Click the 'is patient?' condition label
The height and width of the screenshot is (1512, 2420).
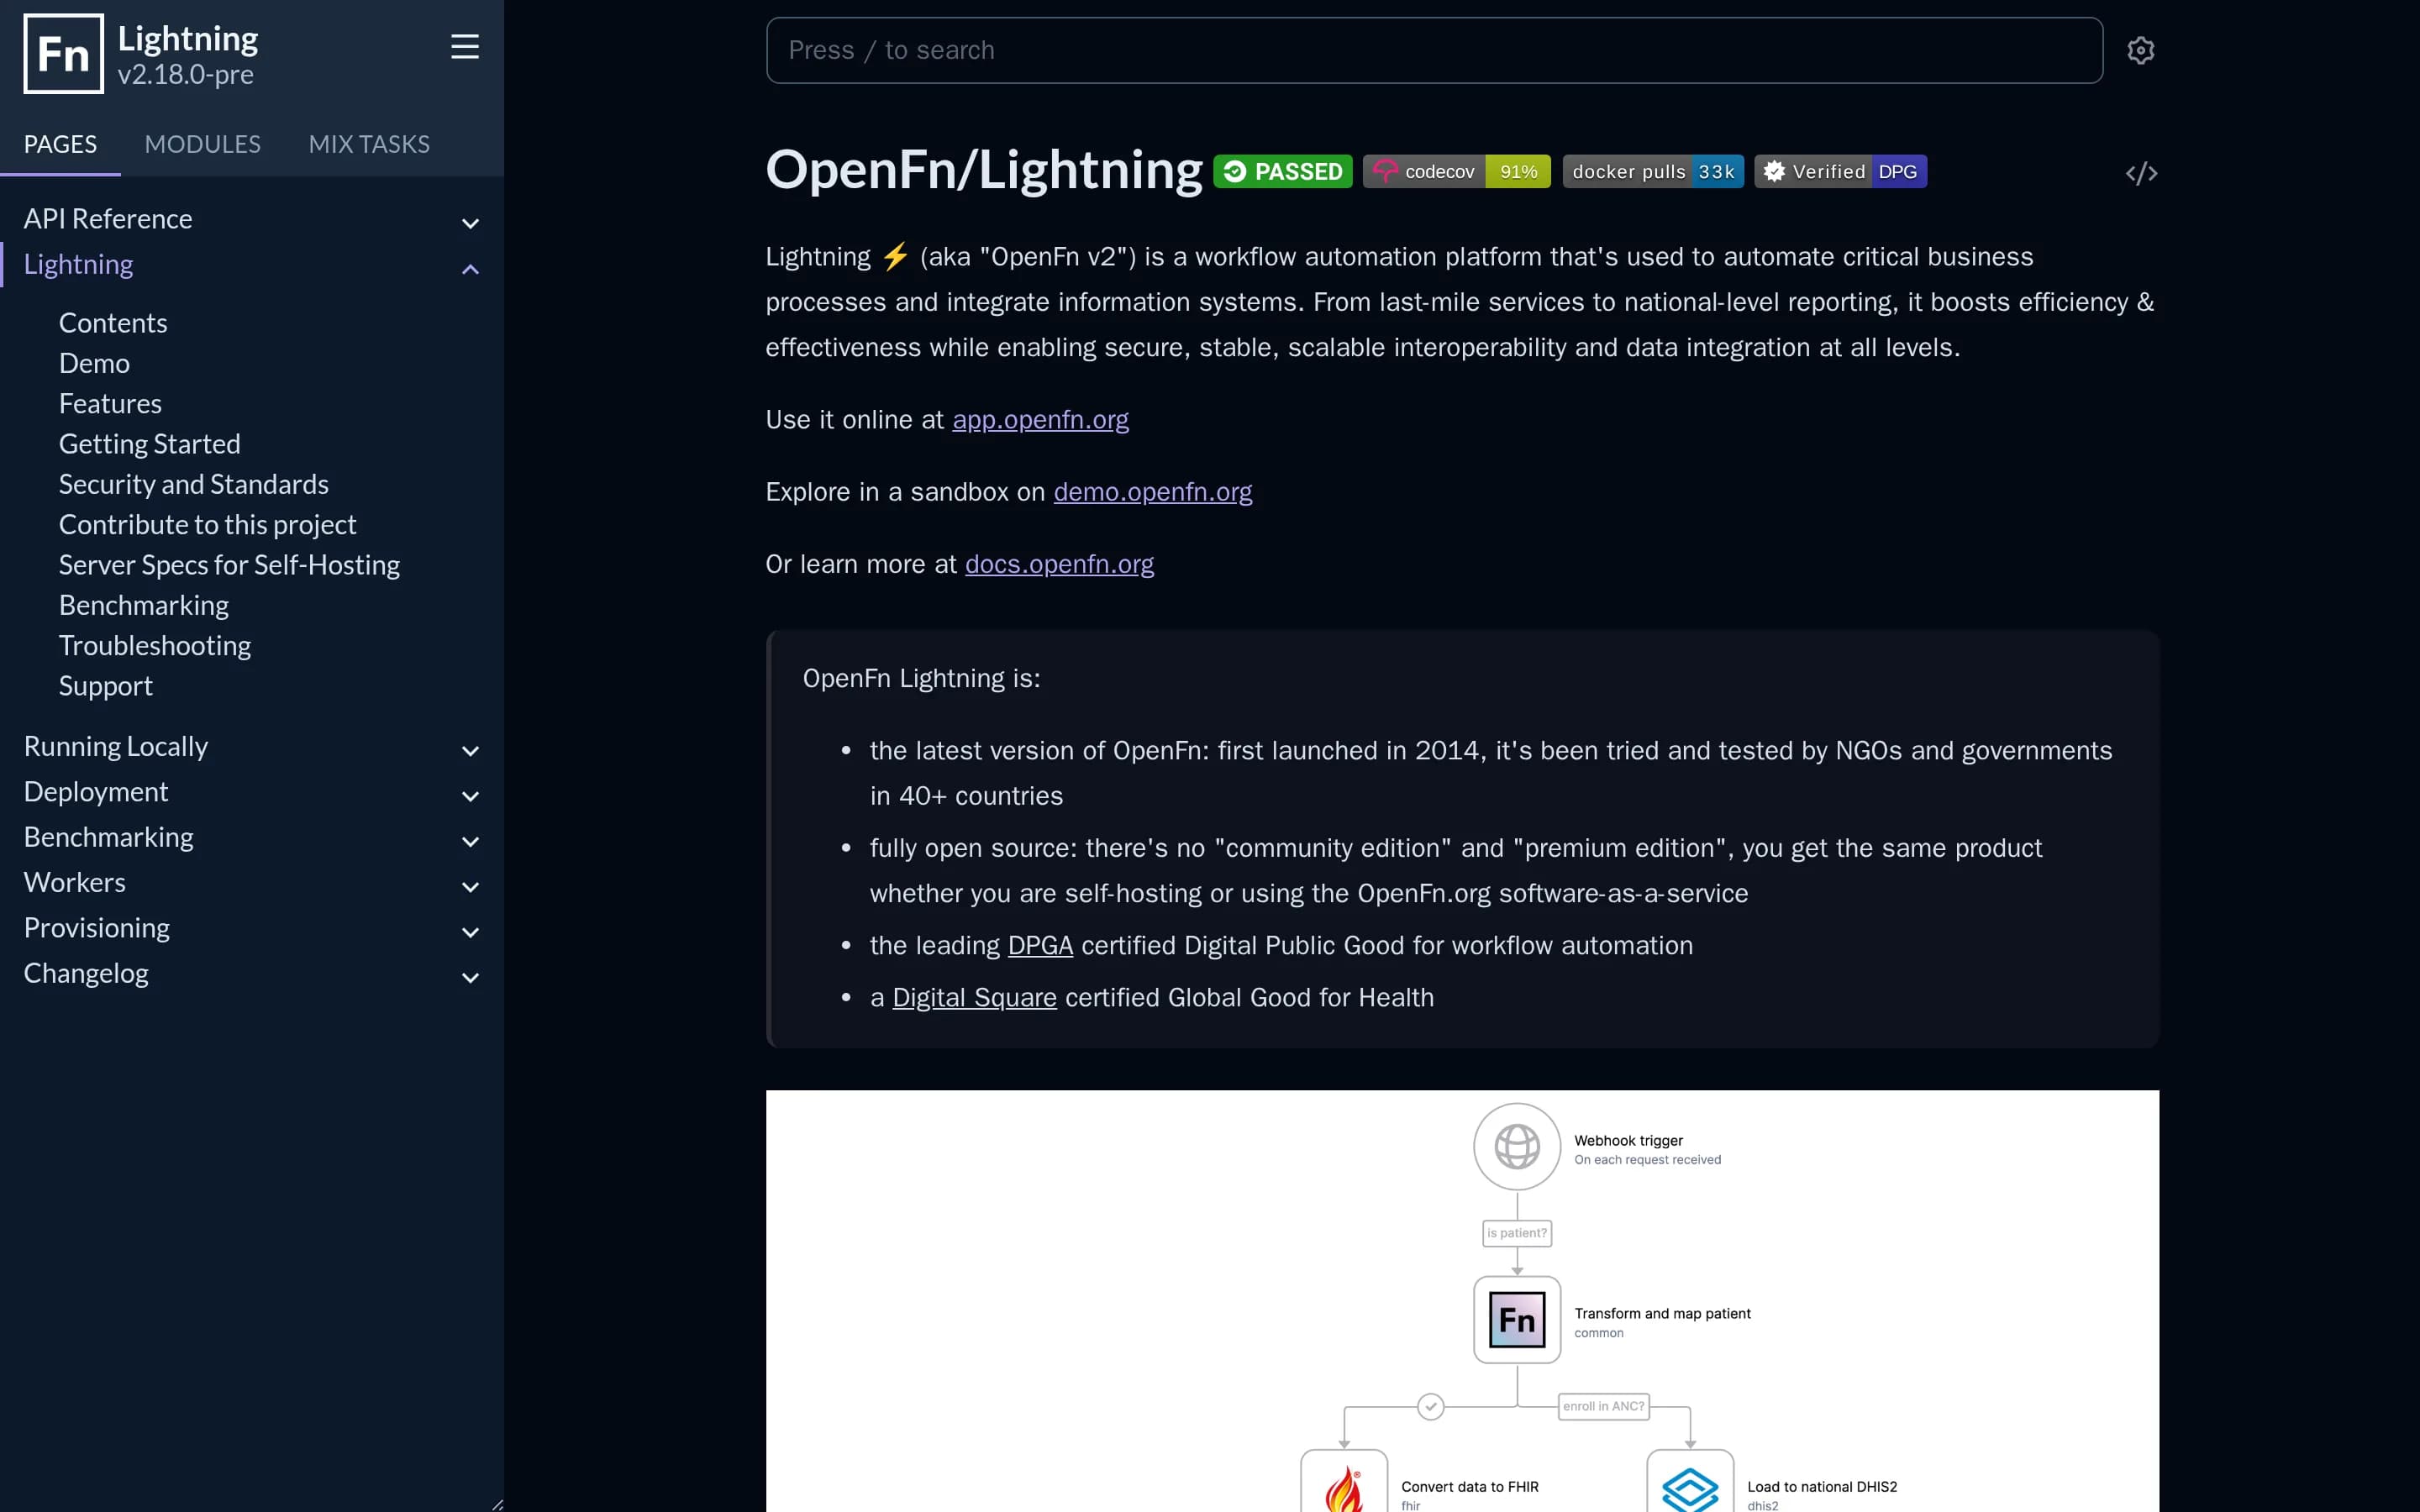[1517, 1233]
